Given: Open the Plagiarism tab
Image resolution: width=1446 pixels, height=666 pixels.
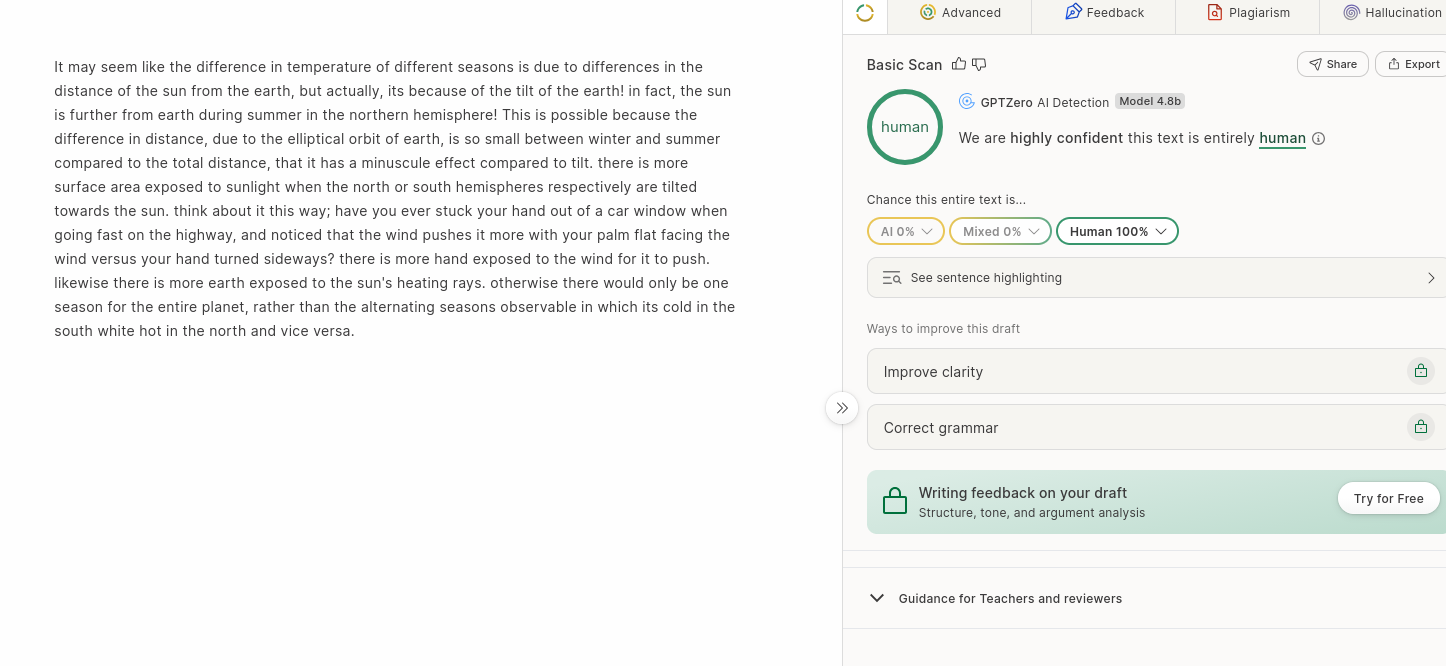Looking at the screenshot, I should pyautogui.click(x=1247, y=13).
